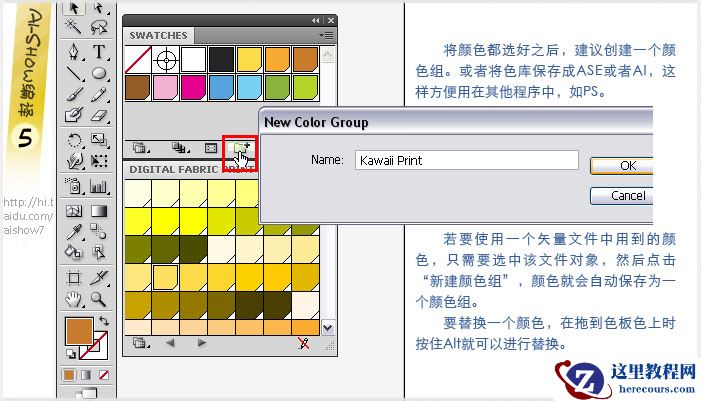Pick the lime green swatch in Swatches panel

coord(306,87)
